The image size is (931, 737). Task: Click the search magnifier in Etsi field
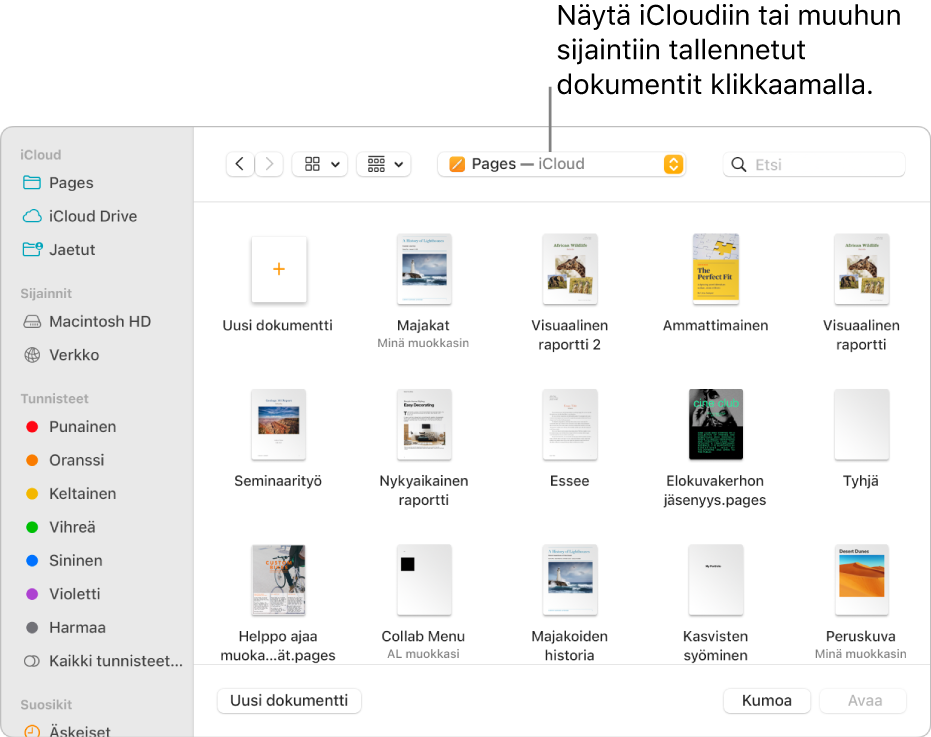click(x=738, y=164)
